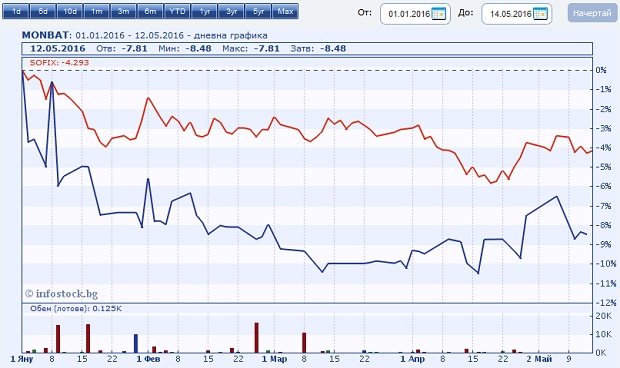620x368 pixels.
Task: Switch chart to 3yr range
Action: [231, 11]
